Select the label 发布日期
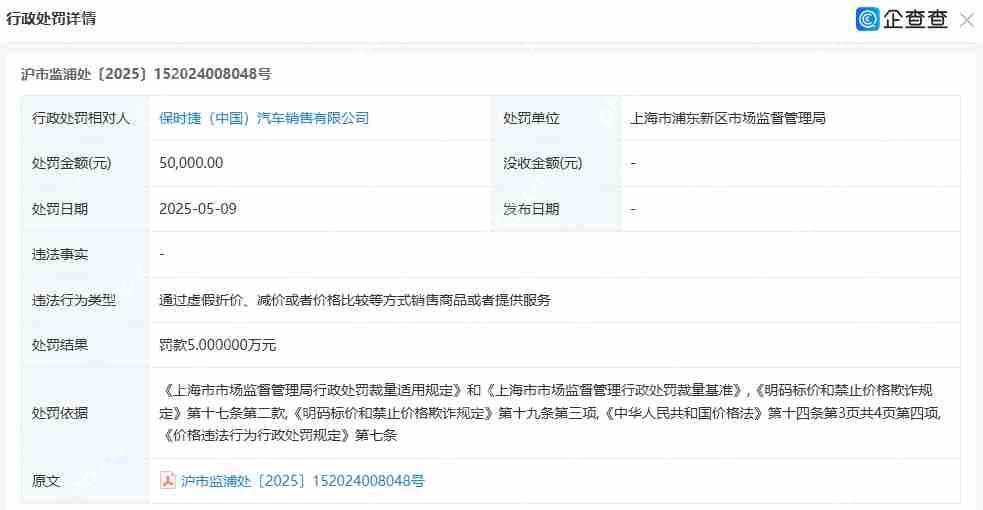The image size is (983, 510). 531,209
